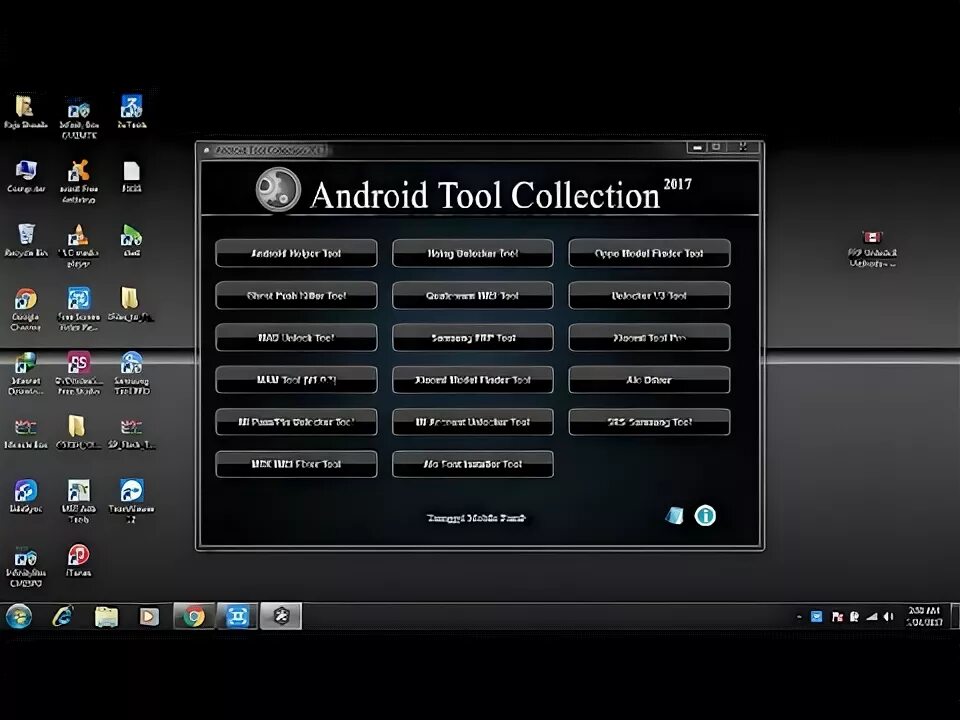Screen dimensions: 960x720
Task: Open the Aio Font Installer Tool
Action: coord(473,464)
